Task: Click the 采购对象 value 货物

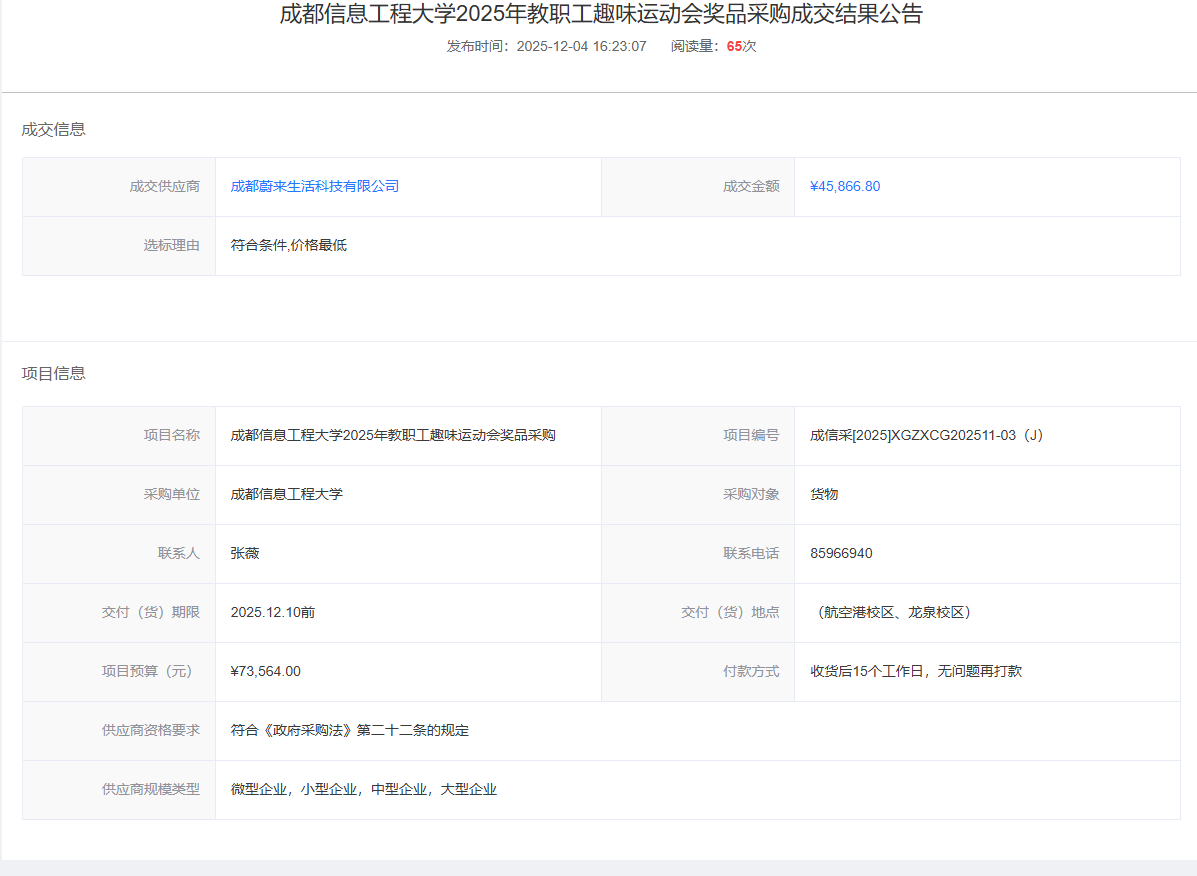Action: tap(824, 494)
